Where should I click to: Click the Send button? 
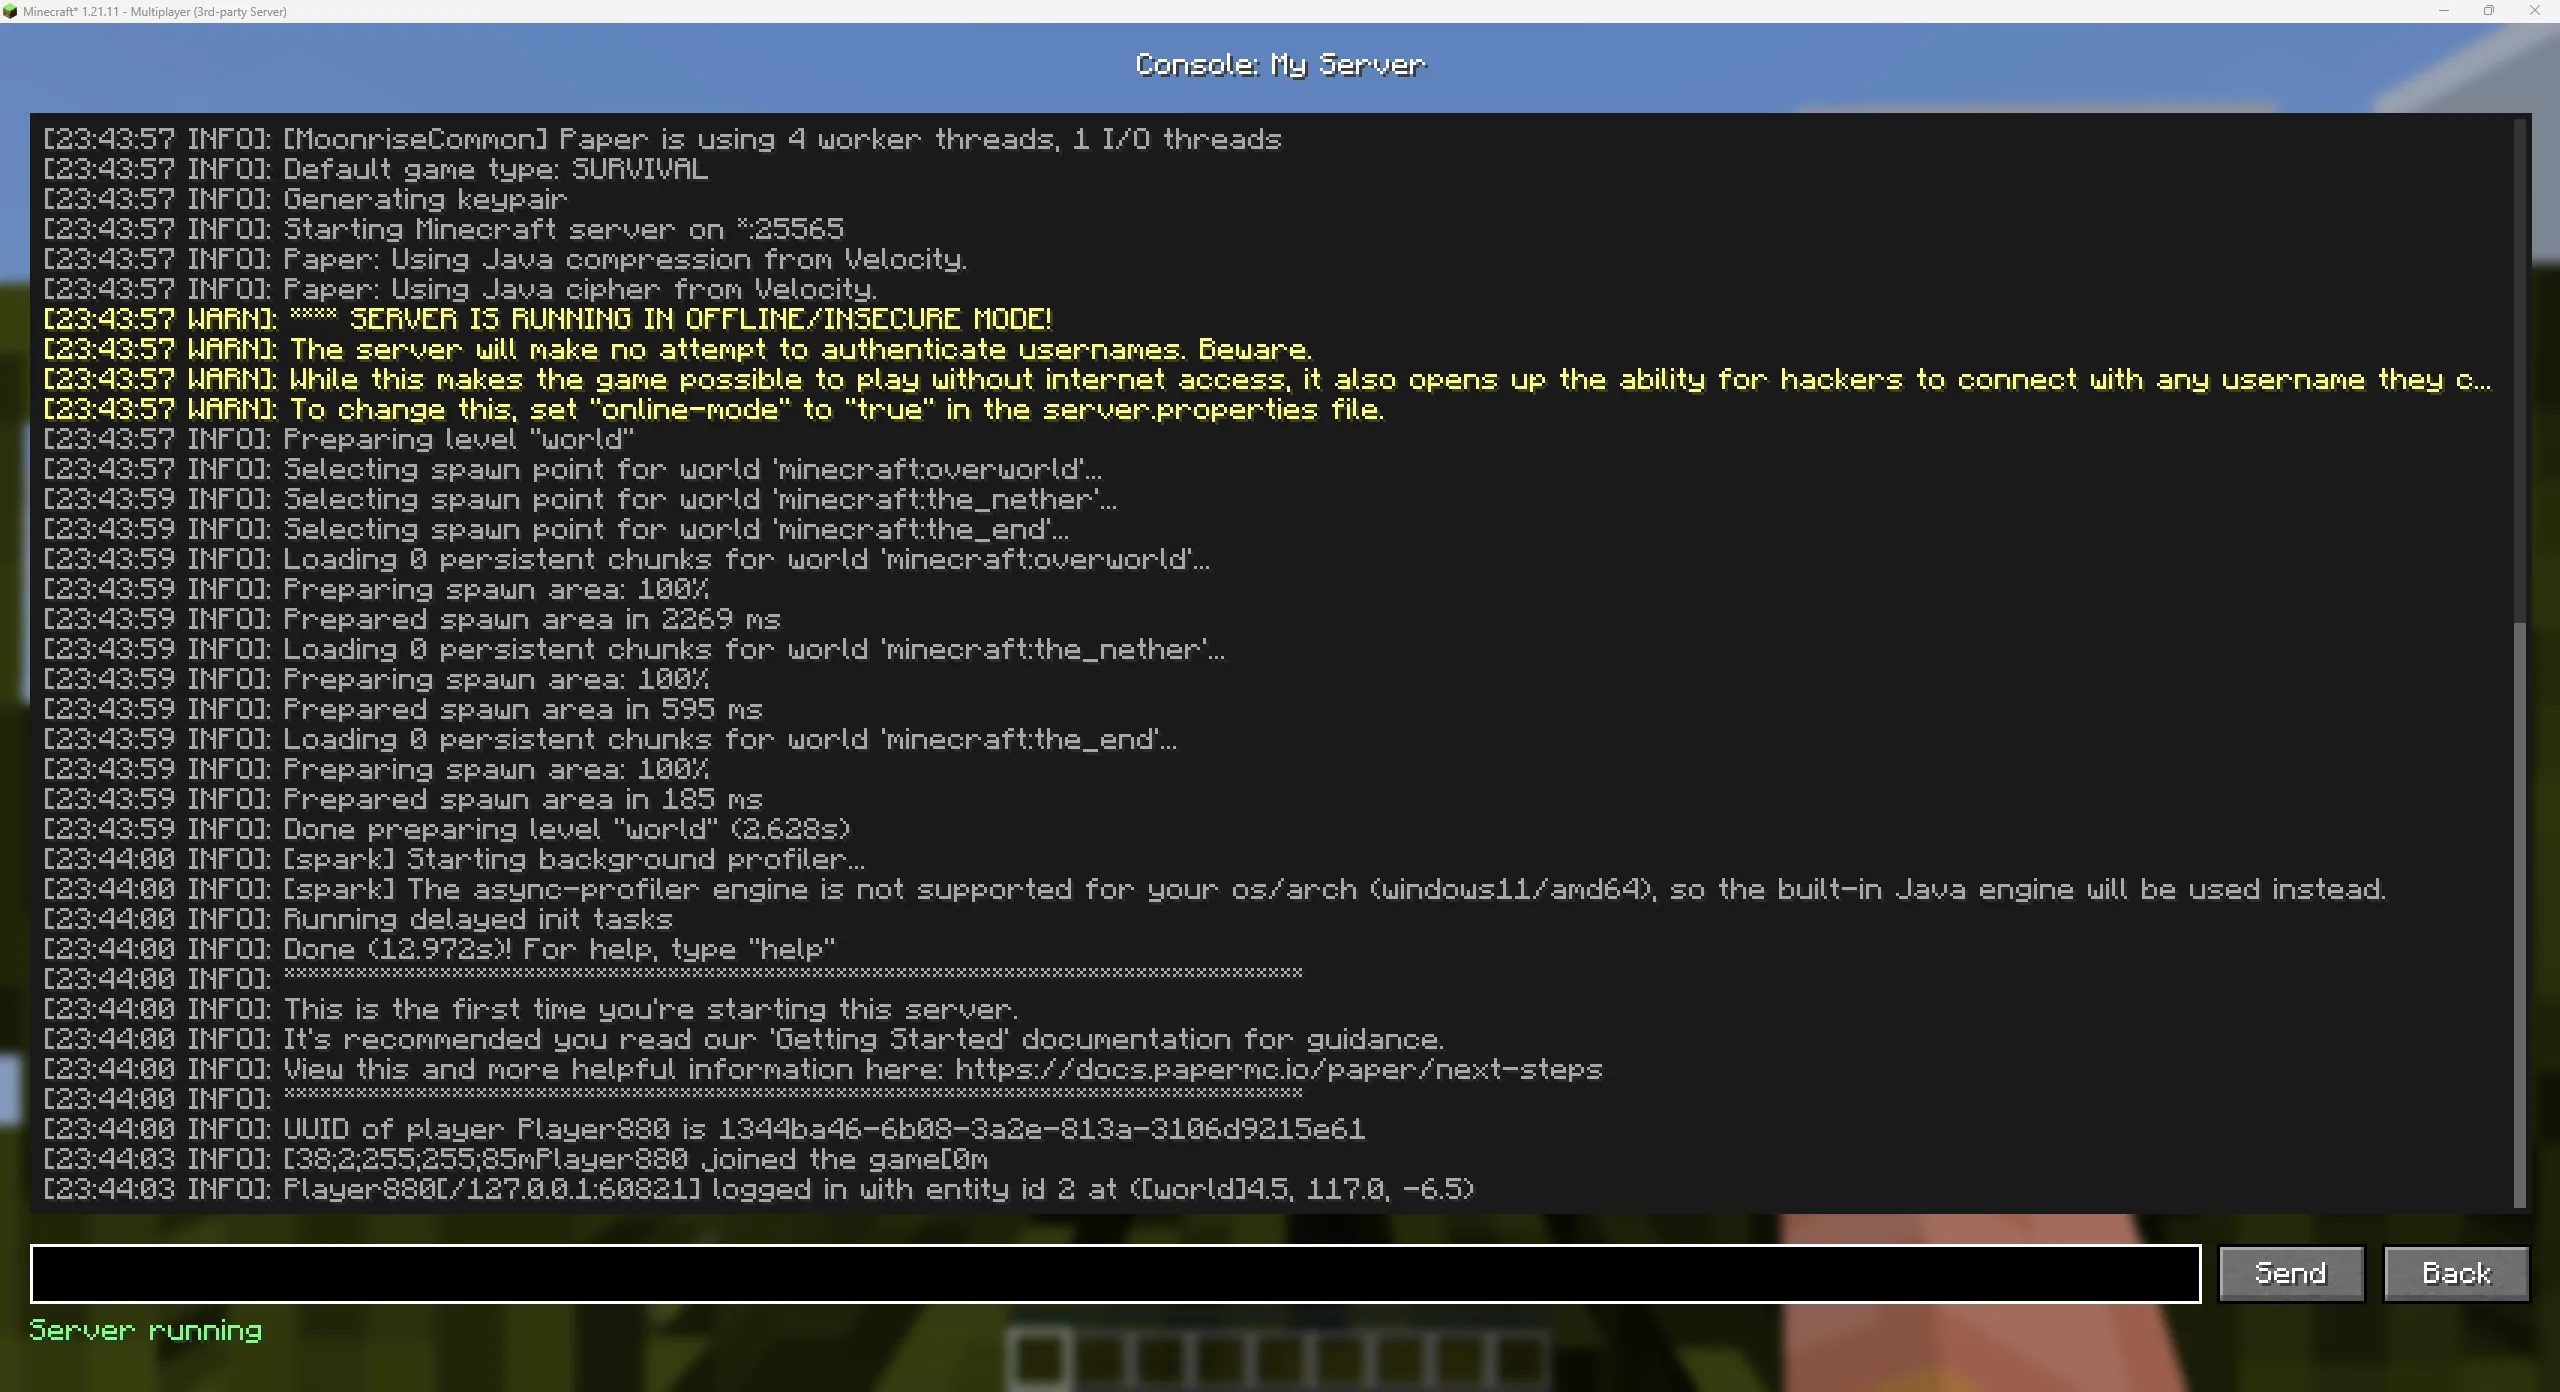click(2291, 1273)
